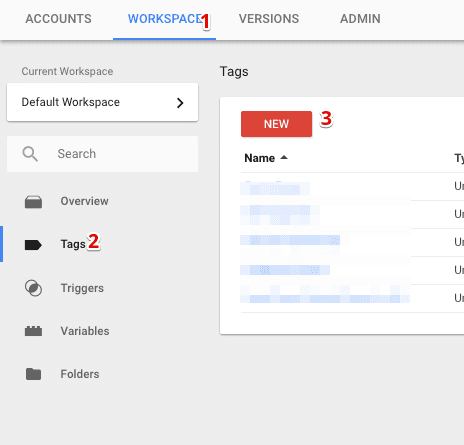Open the third blurred tag name link
This screenshot has width=464, height=445.
pos(290,240)
